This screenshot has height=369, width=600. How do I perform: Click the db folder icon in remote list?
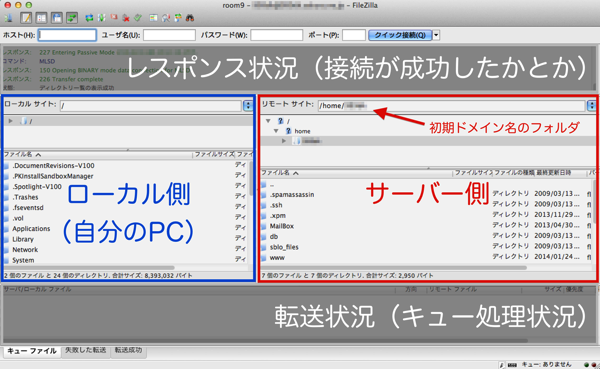(x=264, y=237)
